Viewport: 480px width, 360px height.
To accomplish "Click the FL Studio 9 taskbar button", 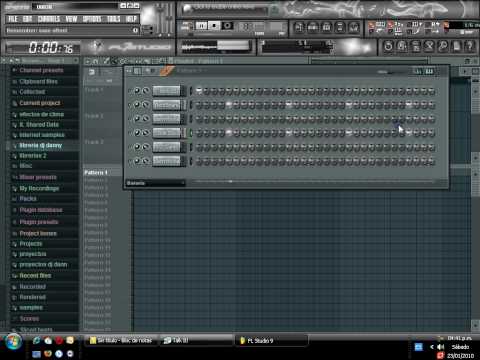I will pos(272,340).
